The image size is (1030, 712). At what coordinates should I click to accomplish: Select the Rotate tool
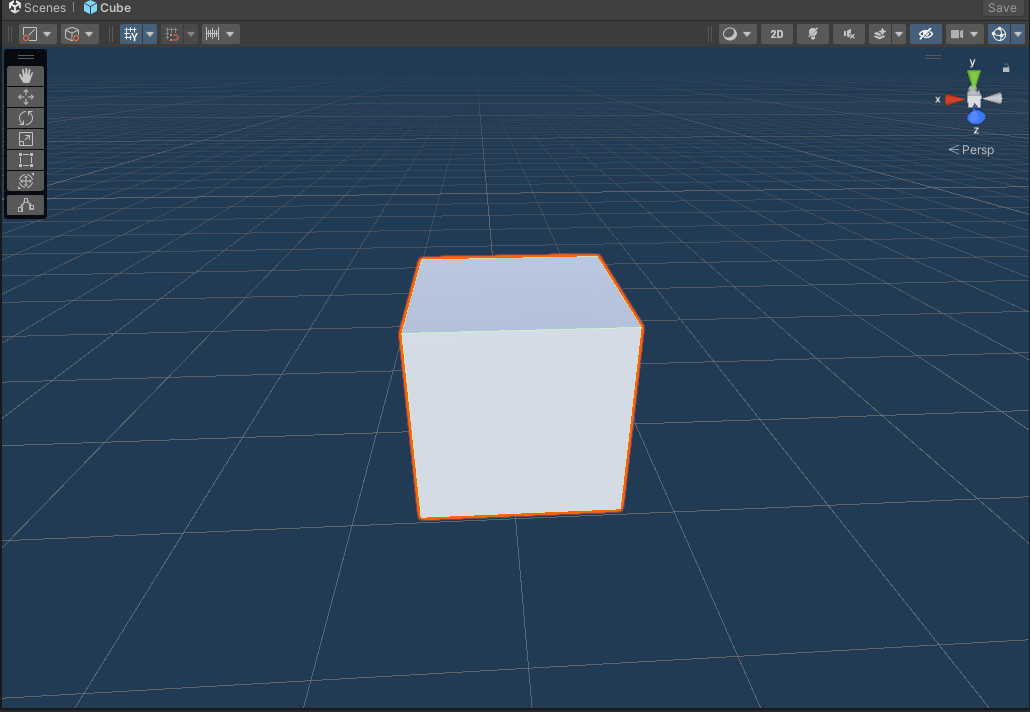[x=26, y=118]
